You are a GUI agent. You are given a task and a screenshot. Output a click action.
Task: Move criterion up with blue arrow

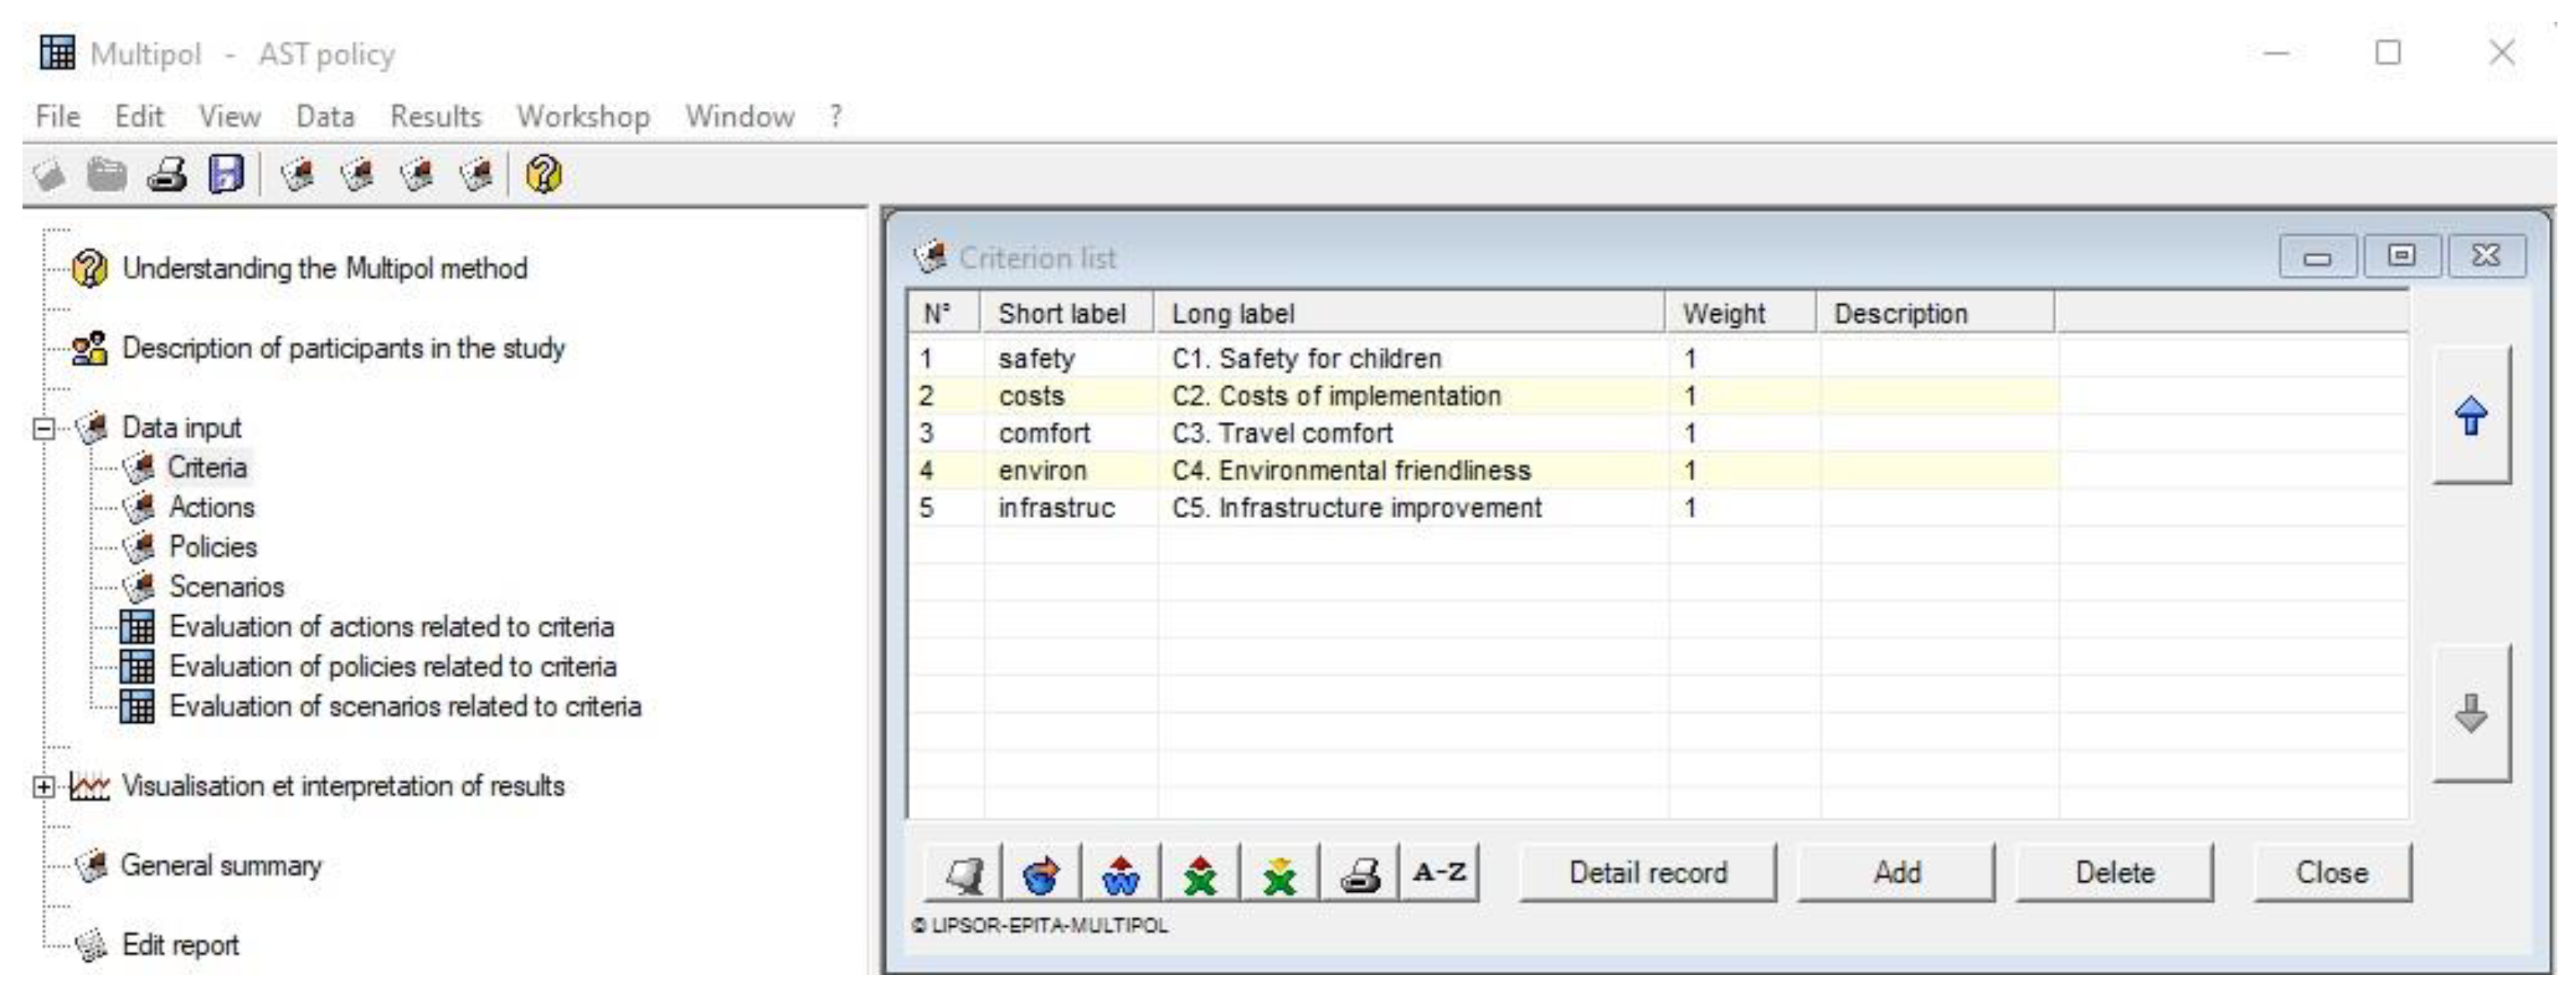[2471, 416]
